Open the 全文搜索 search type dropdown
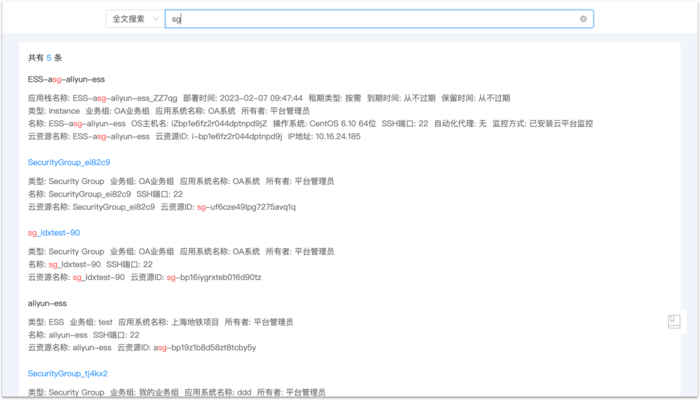700x400 pixels. pyautogui.click(x=134, y=19)
